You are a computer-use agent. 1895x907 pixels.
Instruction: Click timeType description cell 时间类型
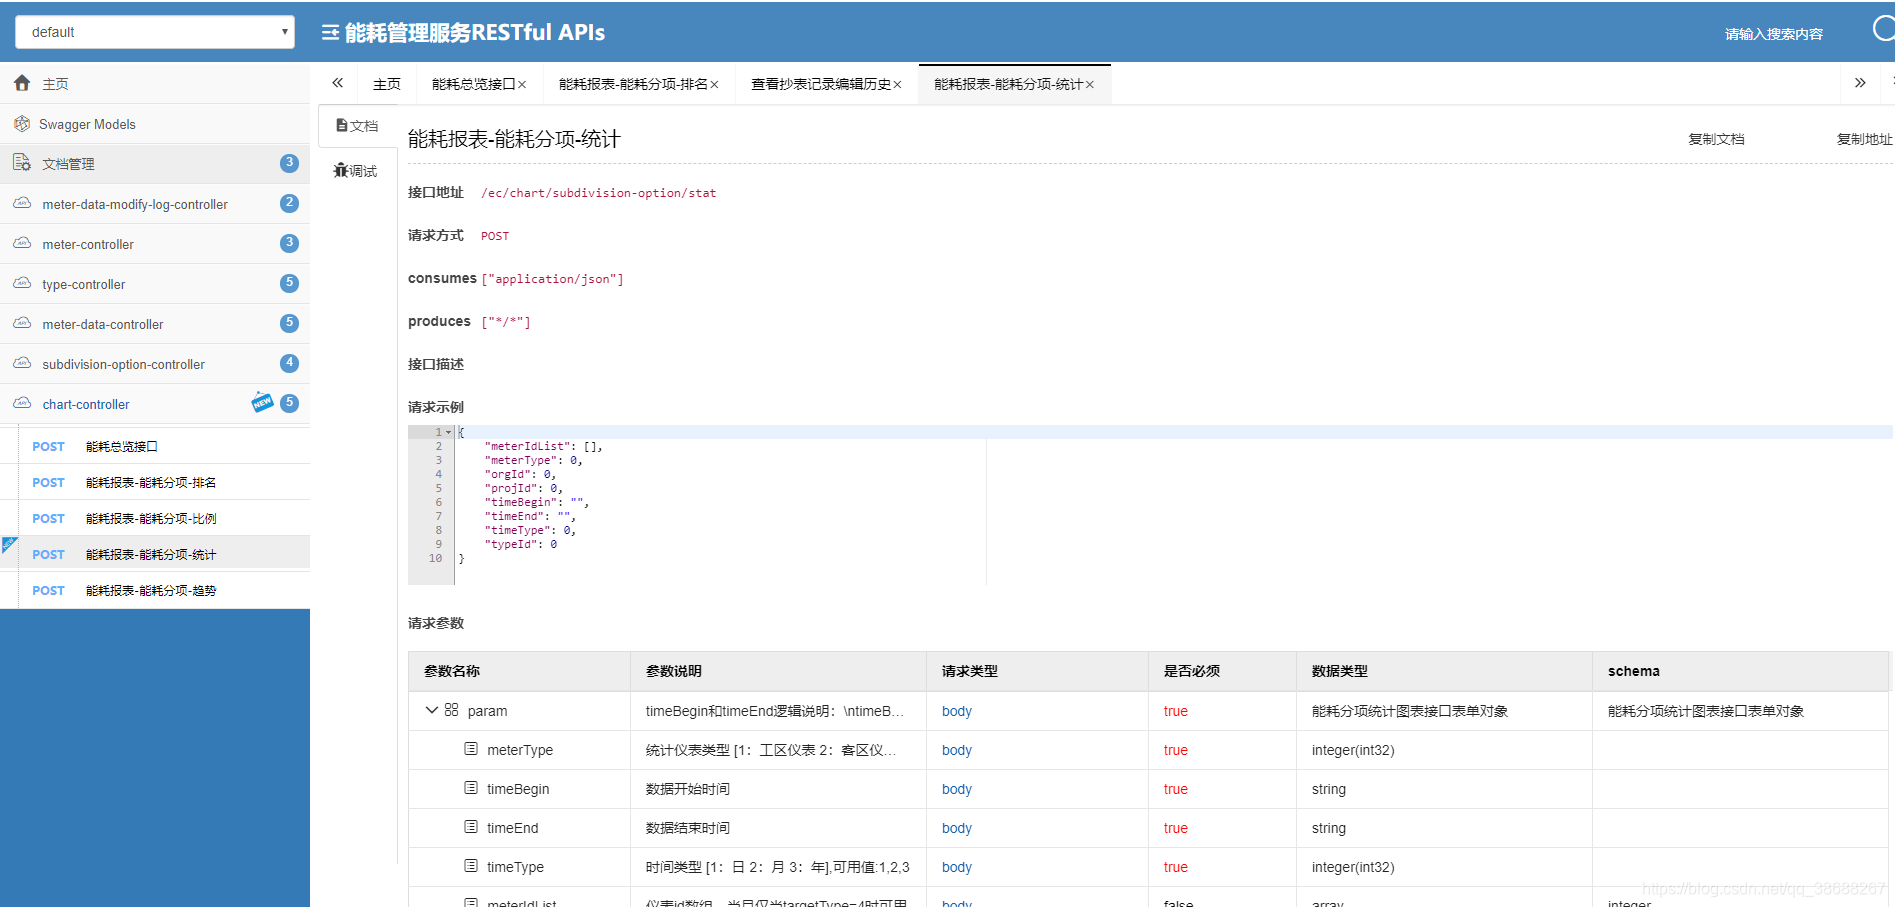point(778,867)
